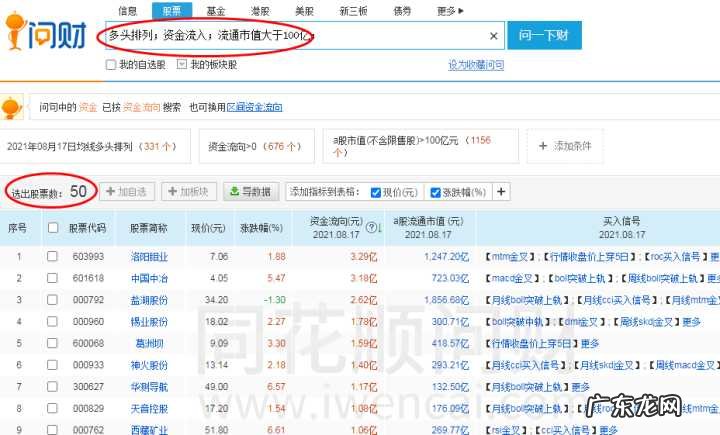Open the 信息 tab
The height and width of the screenshot is (435, 720).
pyautogui.click(x=127, y=11)
